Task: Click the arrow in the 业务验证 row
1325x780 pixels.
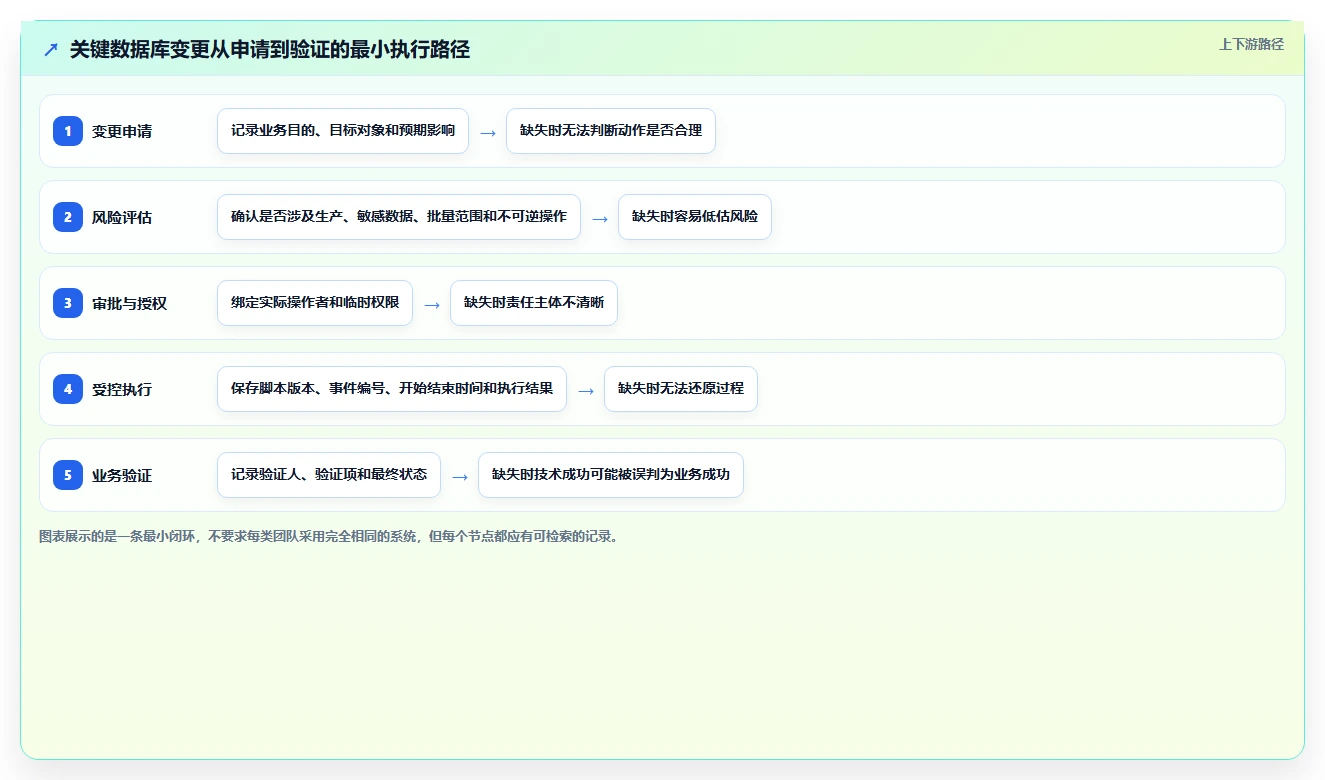Action: point(460,476)
